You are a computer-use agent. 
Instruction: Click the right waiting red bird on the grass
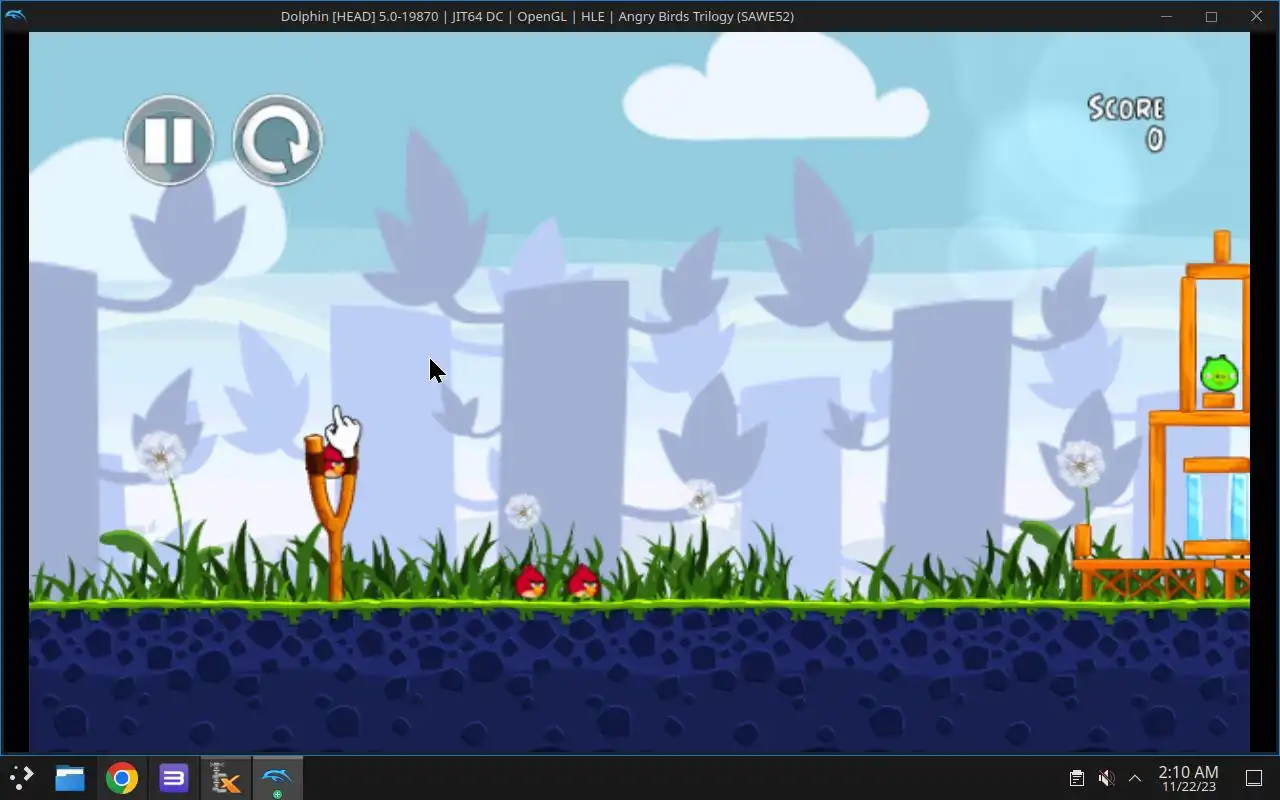pos(583,581)
